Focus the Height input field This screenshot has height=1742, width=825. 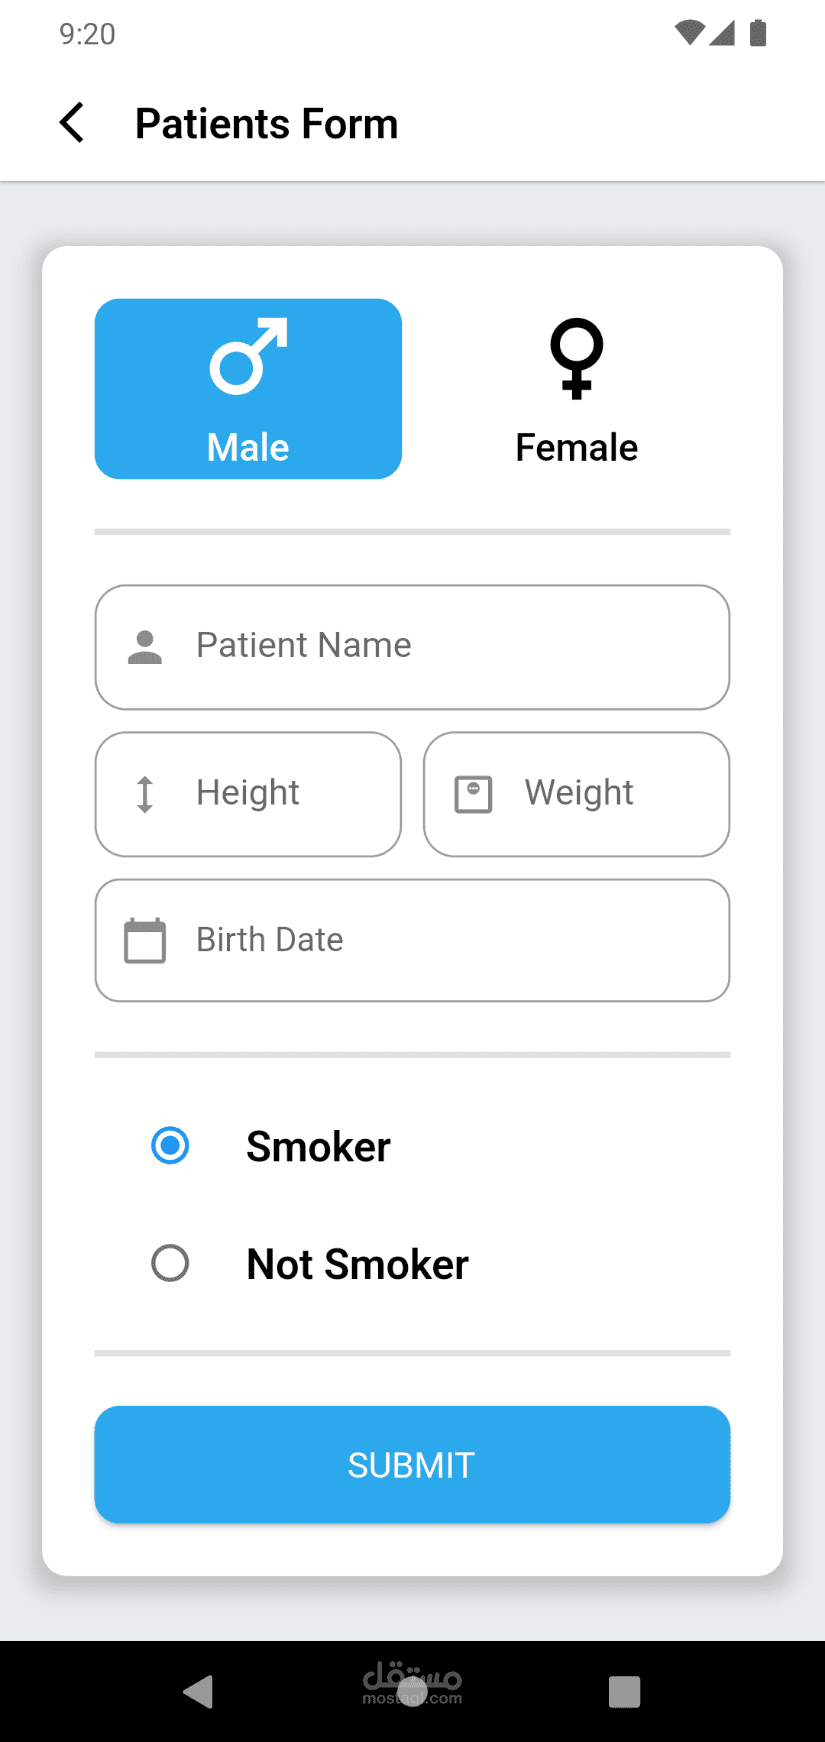pyautogui.click(x=270, y=794)
